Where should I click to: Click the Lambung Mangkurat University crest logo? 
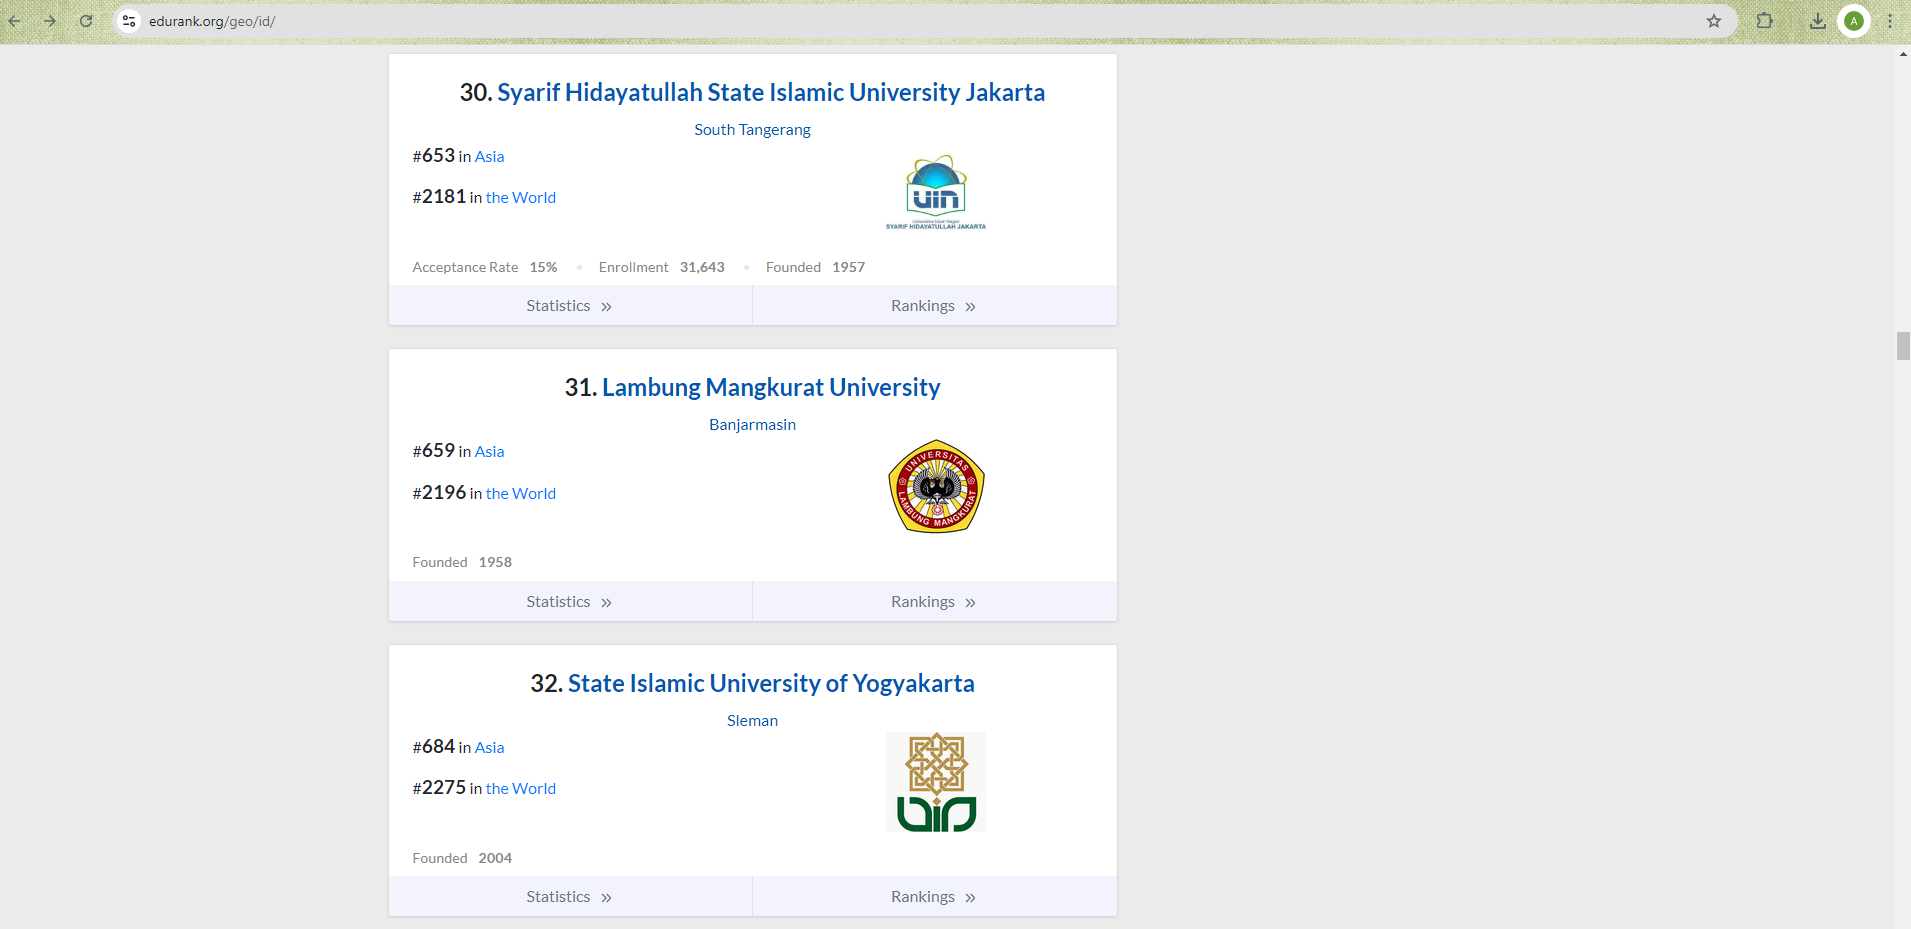936,487
